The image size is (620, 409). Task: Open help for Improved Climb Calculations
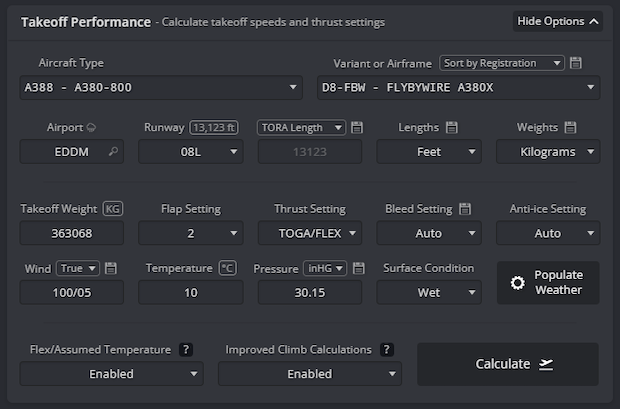click(x=387, y=350)
